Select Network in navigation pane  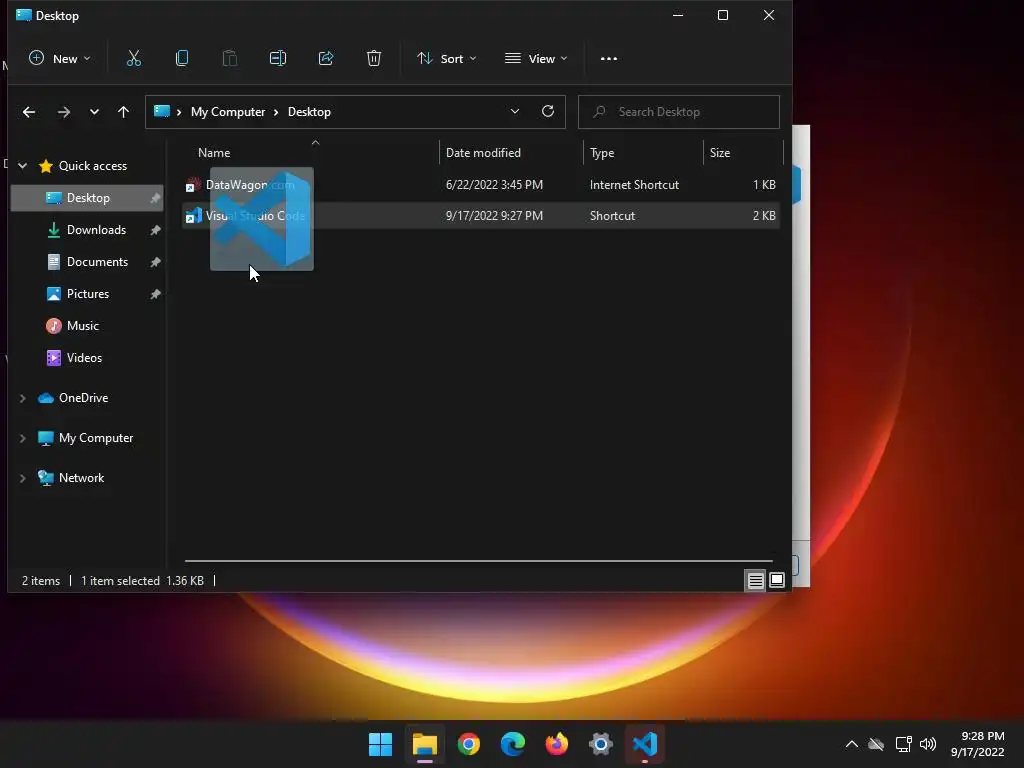pyautogui.click(x=81, y=477)
